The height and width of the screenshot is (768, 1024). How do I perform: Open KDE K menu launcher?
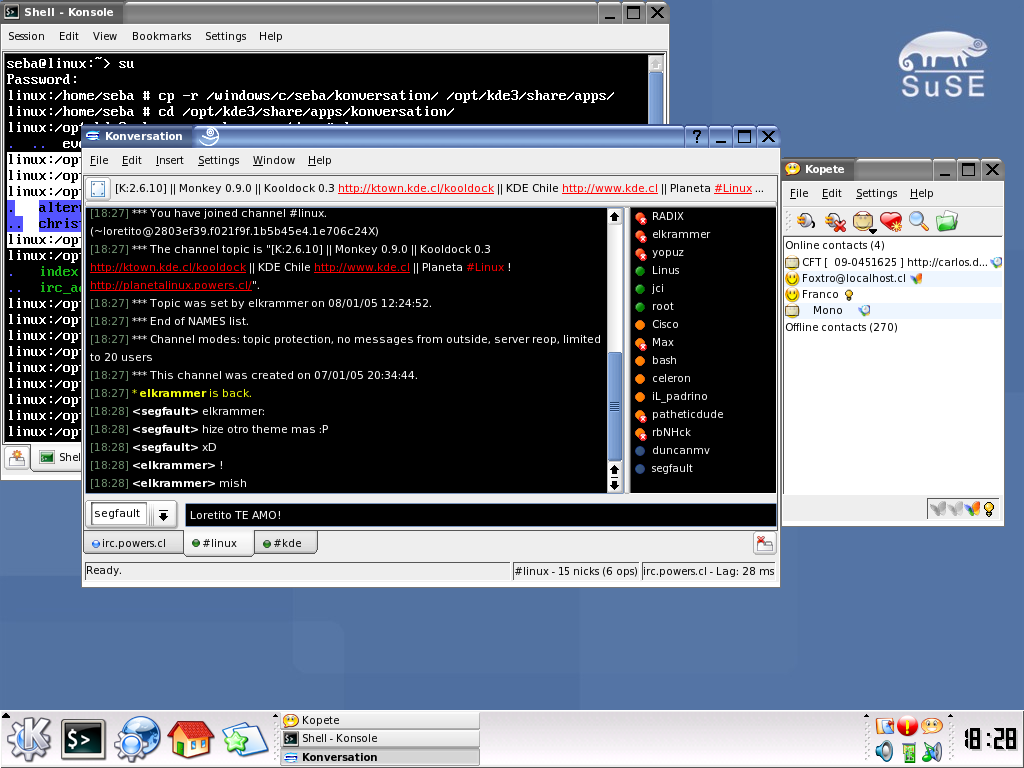29,739
